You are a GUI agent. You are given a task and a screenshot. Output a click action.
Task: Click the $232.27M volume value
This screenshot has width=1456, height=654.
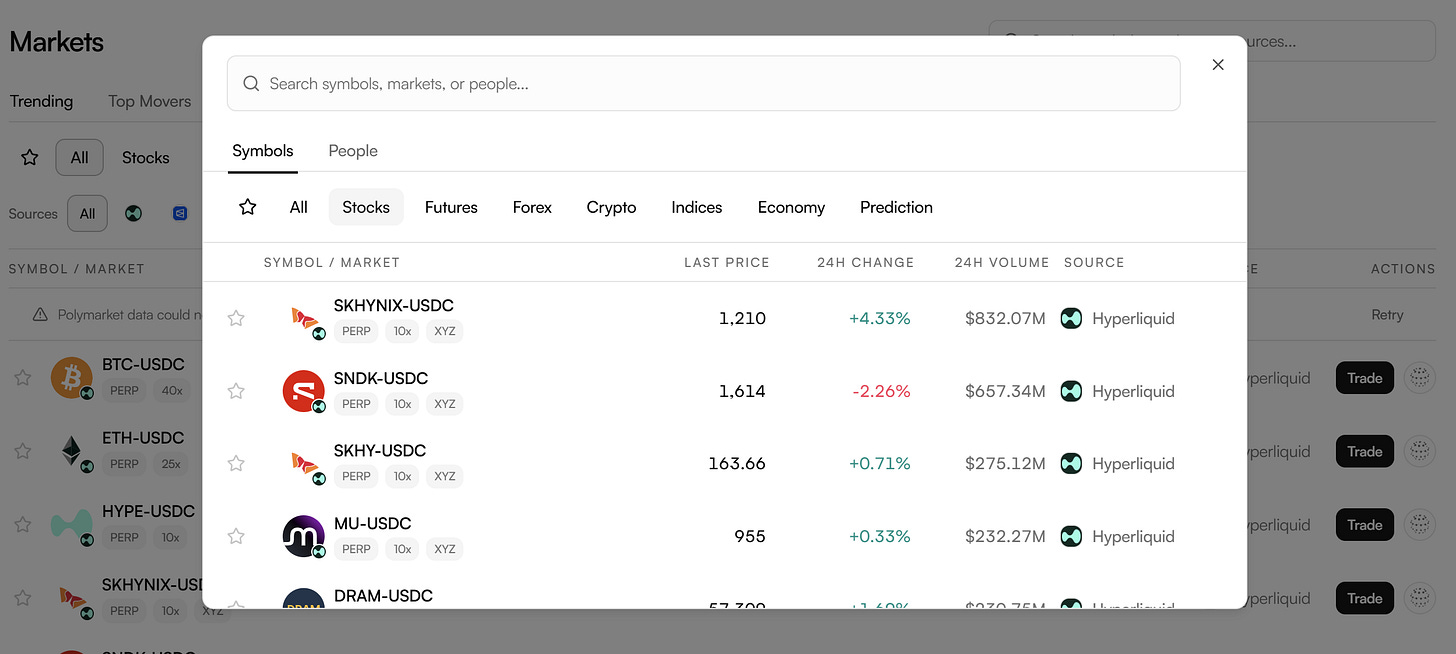[x=1005, y=536]
